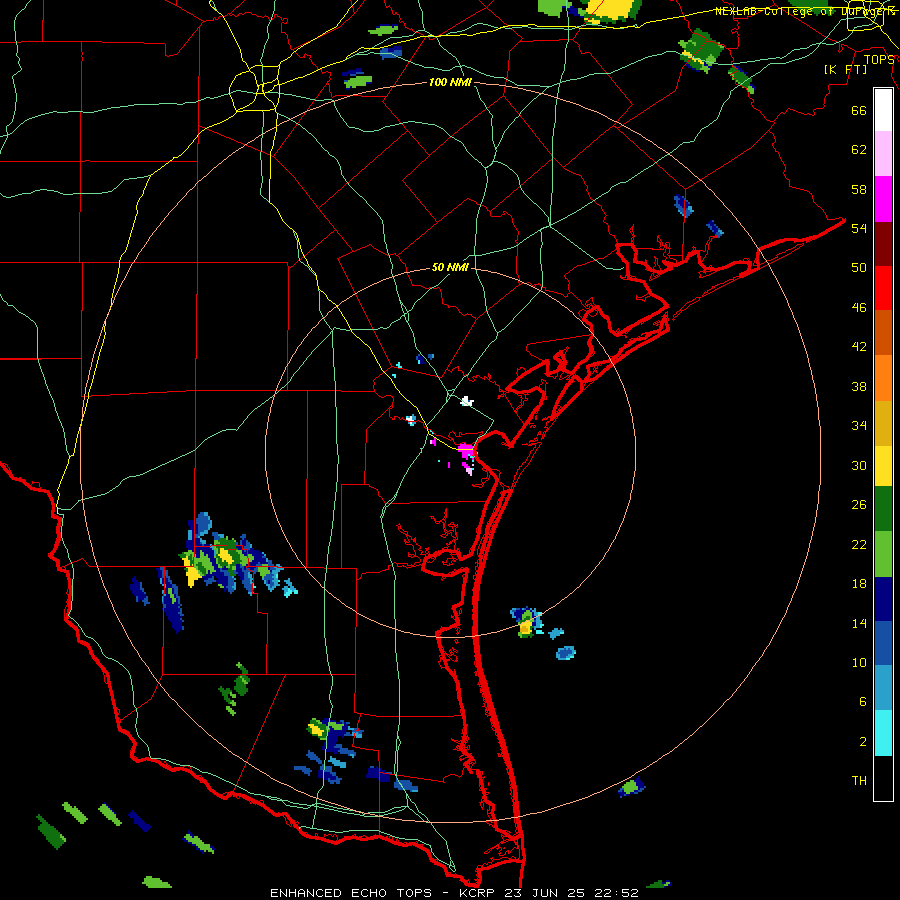Select the '18' legend value
Image resolution: width=900 pixels, height=900 pixels.
tap(859, 584)
